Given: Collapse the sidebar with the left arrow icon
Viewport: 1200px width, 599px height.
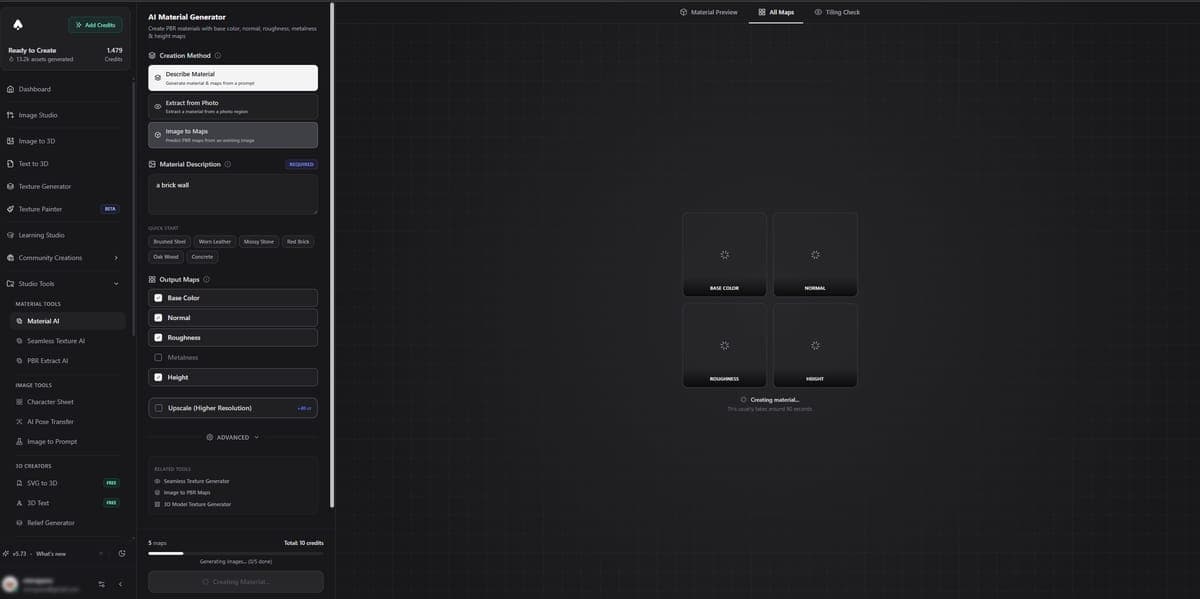Looking at the screenshot, I should click(x=120, y=584).
